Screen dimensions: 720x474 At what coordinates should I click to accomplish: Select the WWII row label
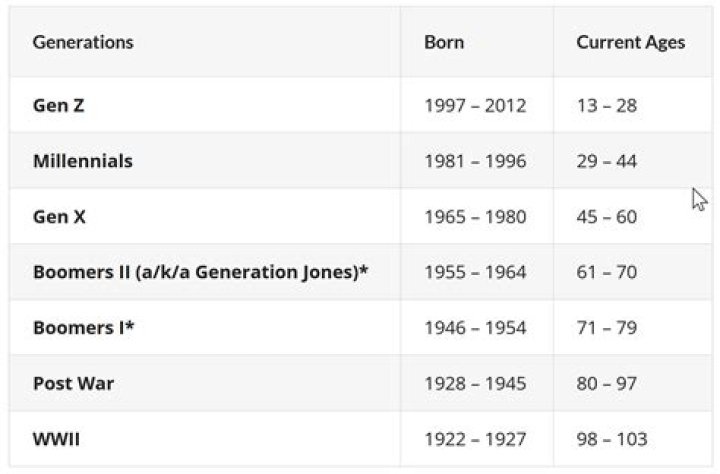(x=56, y=438)
